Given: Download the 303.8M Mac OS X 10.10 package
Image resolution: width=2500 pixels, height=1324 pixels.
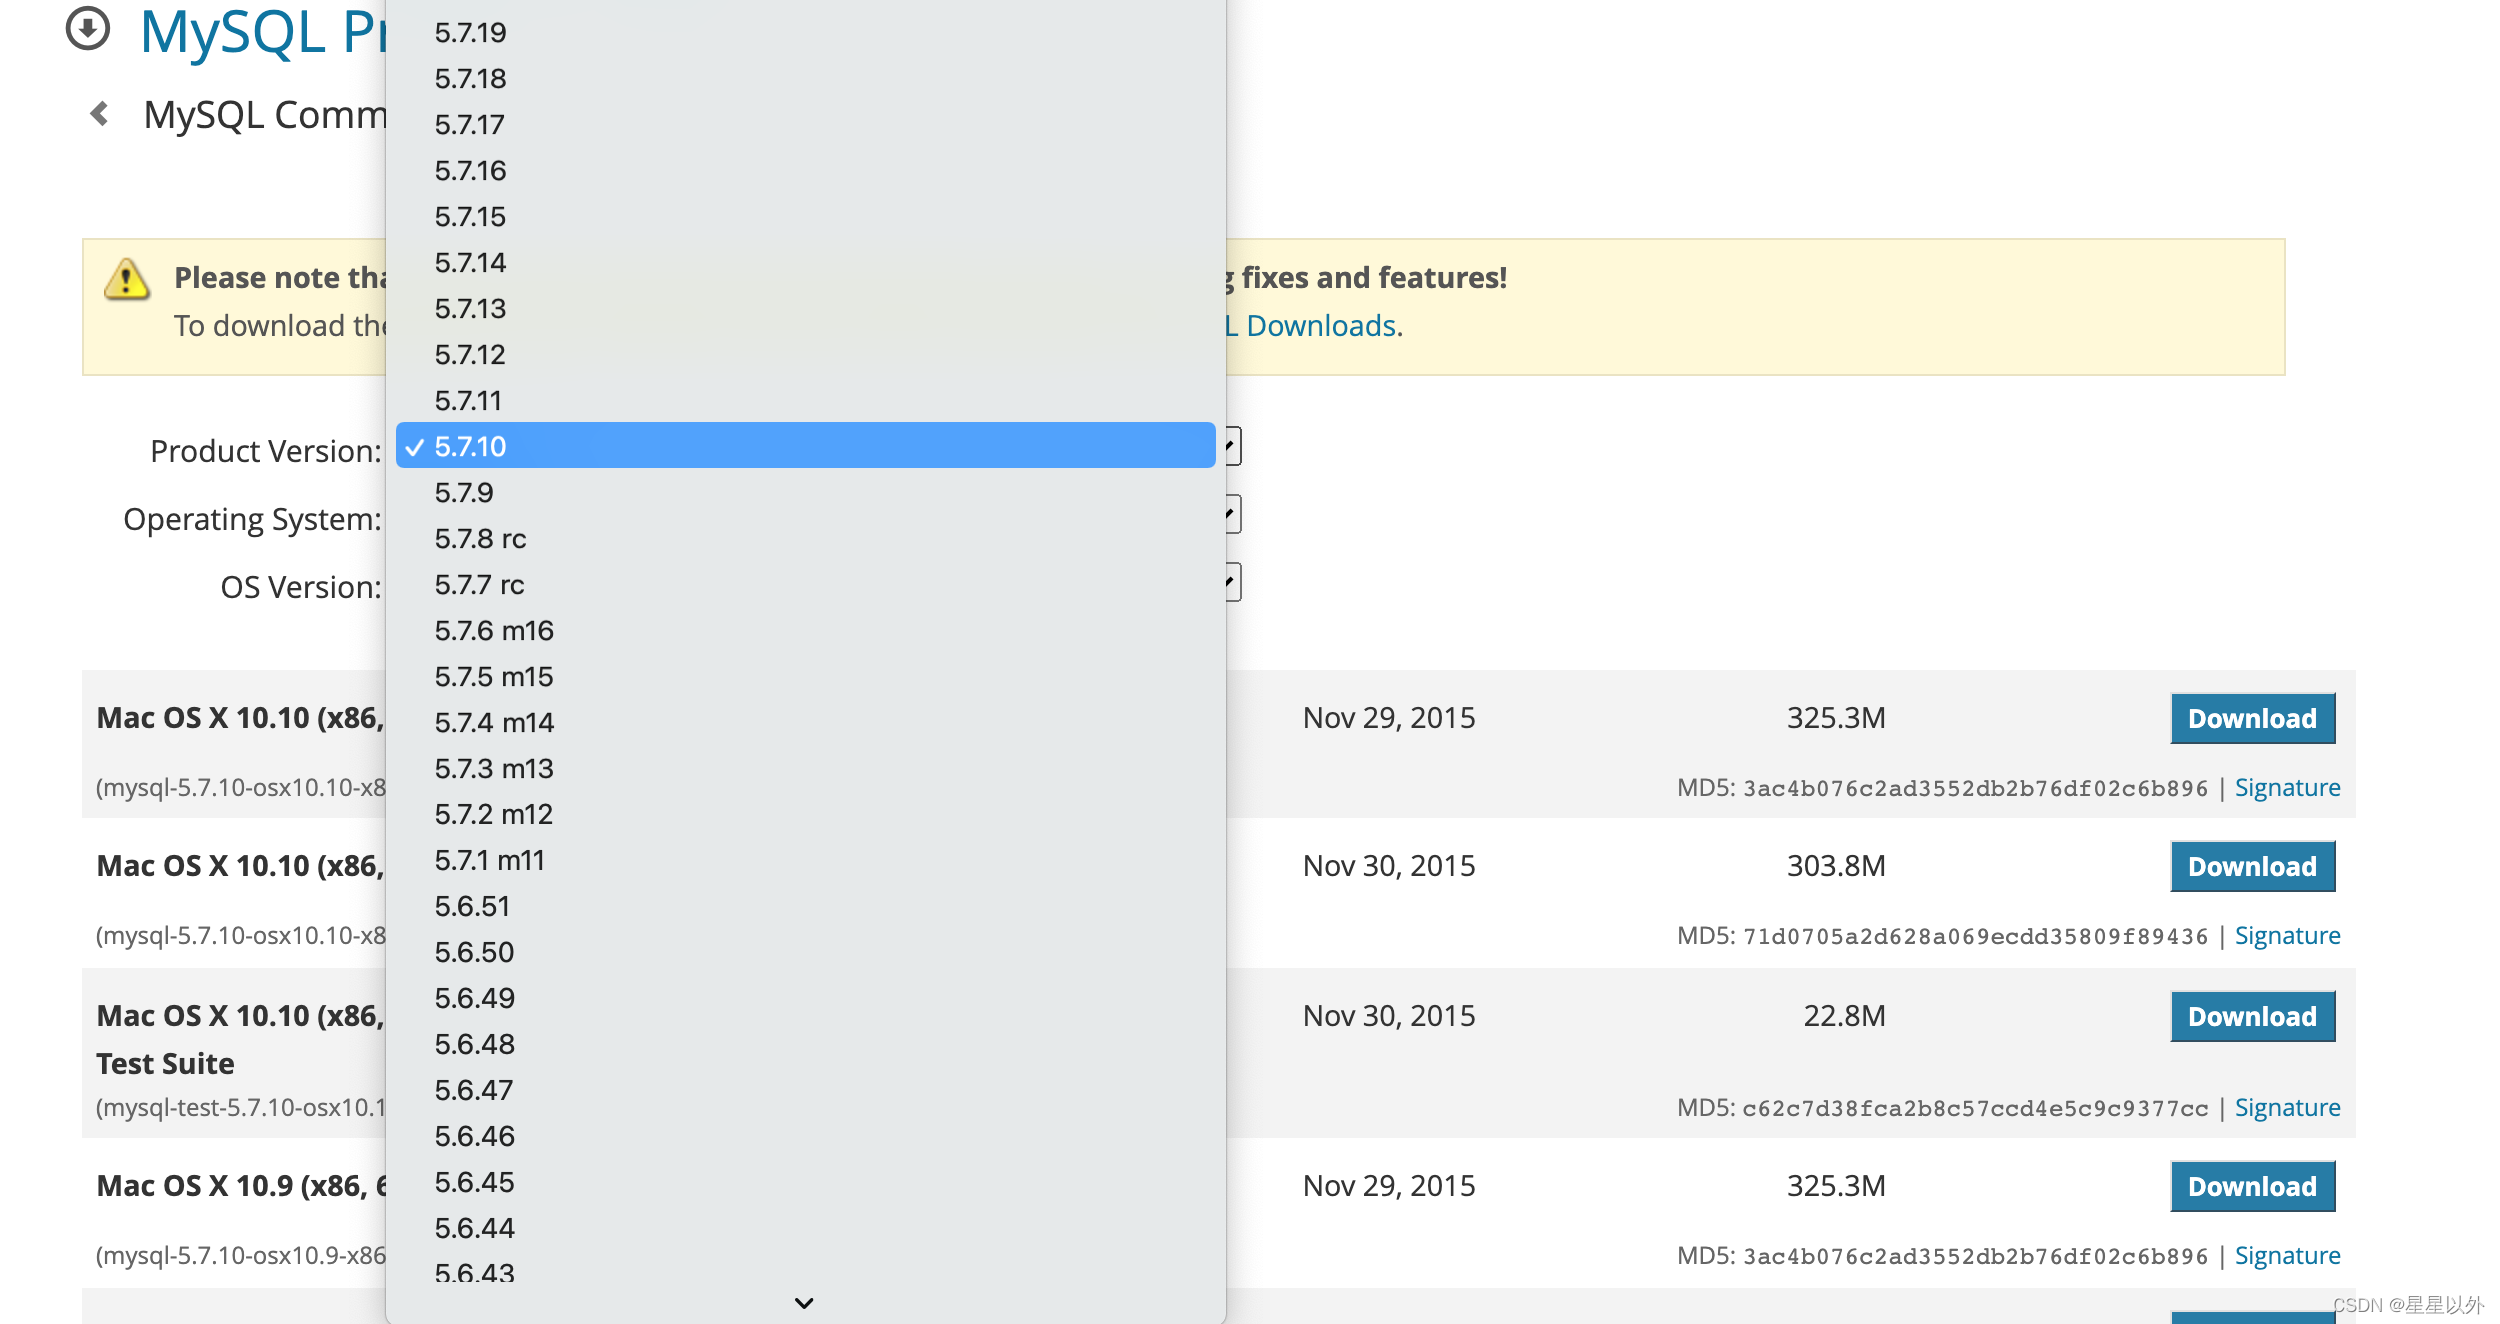Looking at the screenshot, I should [2252, 867].
